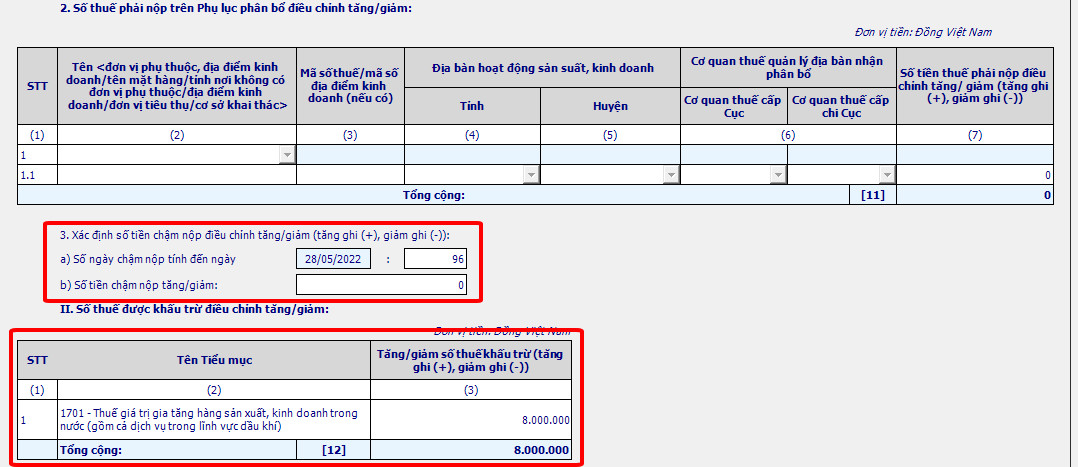Click the Tổng cộng [12] total value cell
Screen dimensions: 1078x467
470,451
